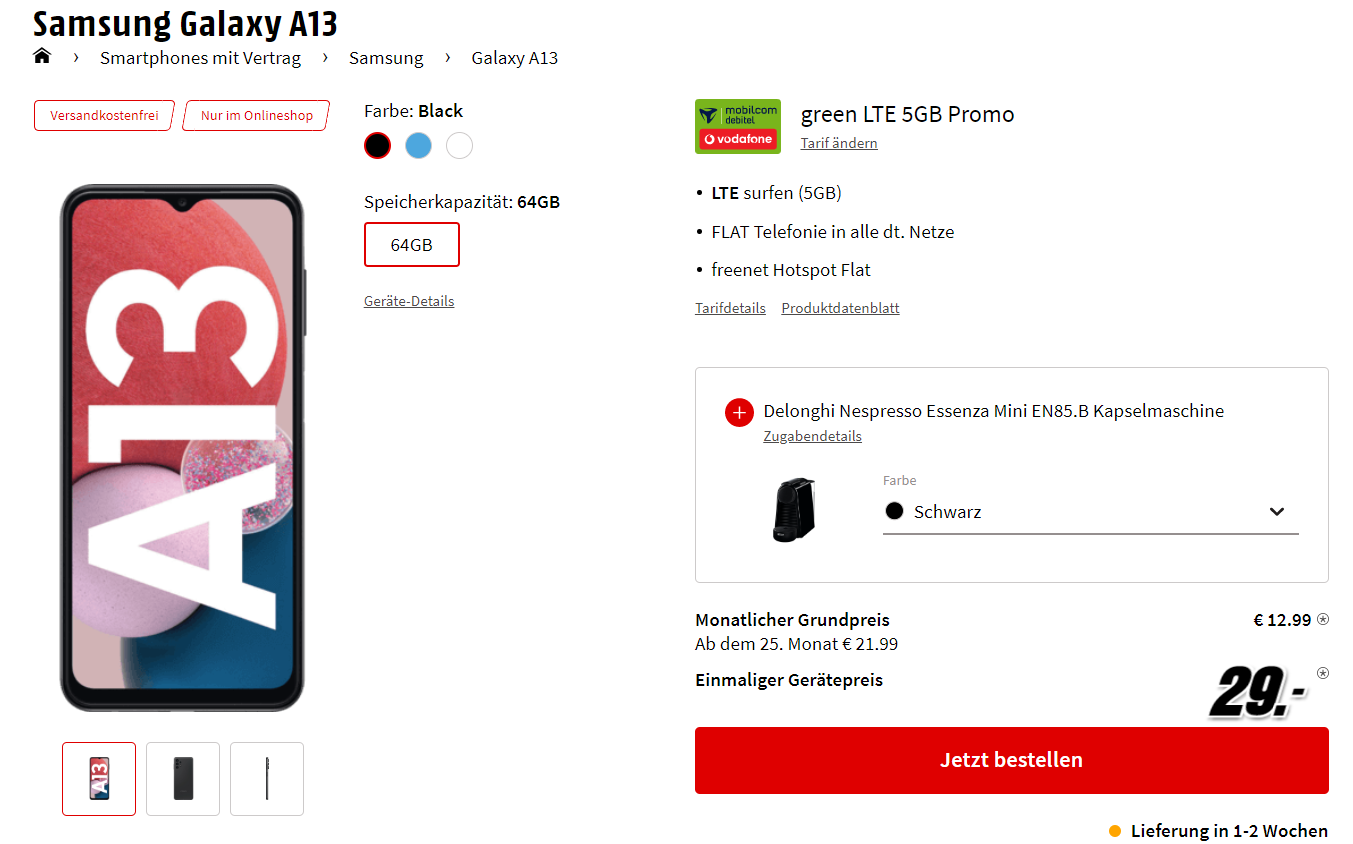Click the mobilcom-debitel Vodafone tariff logo
The height and width of the screenshot is (844, 1353).
[x=738, y=127]
